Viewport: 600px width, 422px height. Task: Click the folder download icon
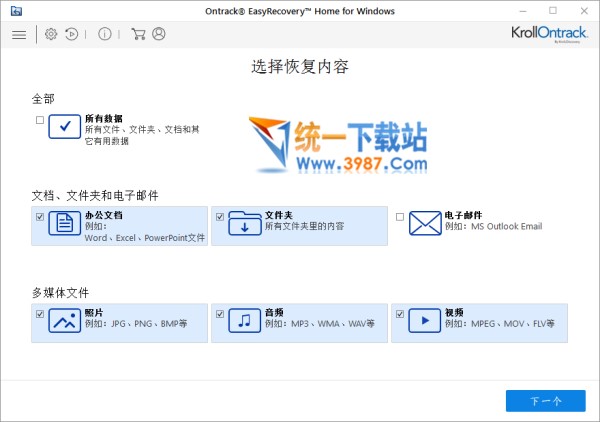coord(245,223)
